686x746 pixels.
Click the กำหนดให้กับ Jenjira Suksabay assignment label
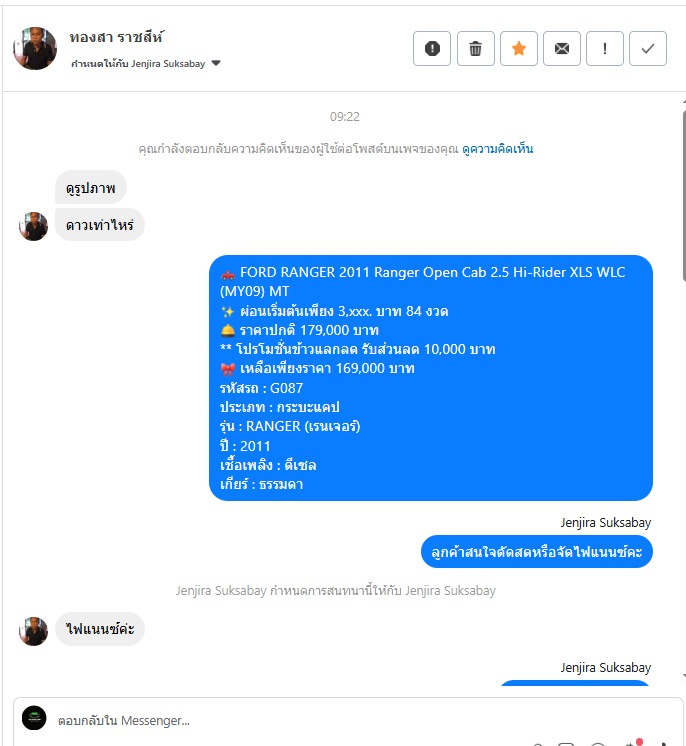[138, 63]
